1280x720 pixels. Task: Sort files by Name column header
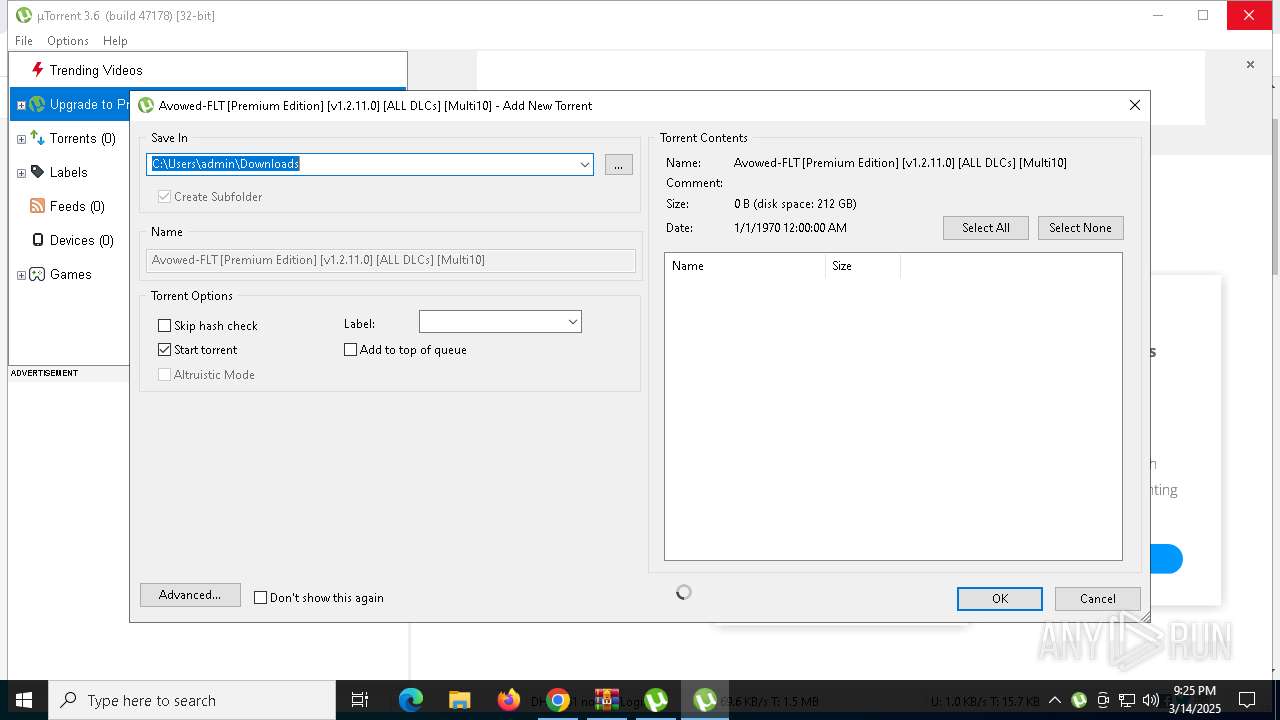745,266
